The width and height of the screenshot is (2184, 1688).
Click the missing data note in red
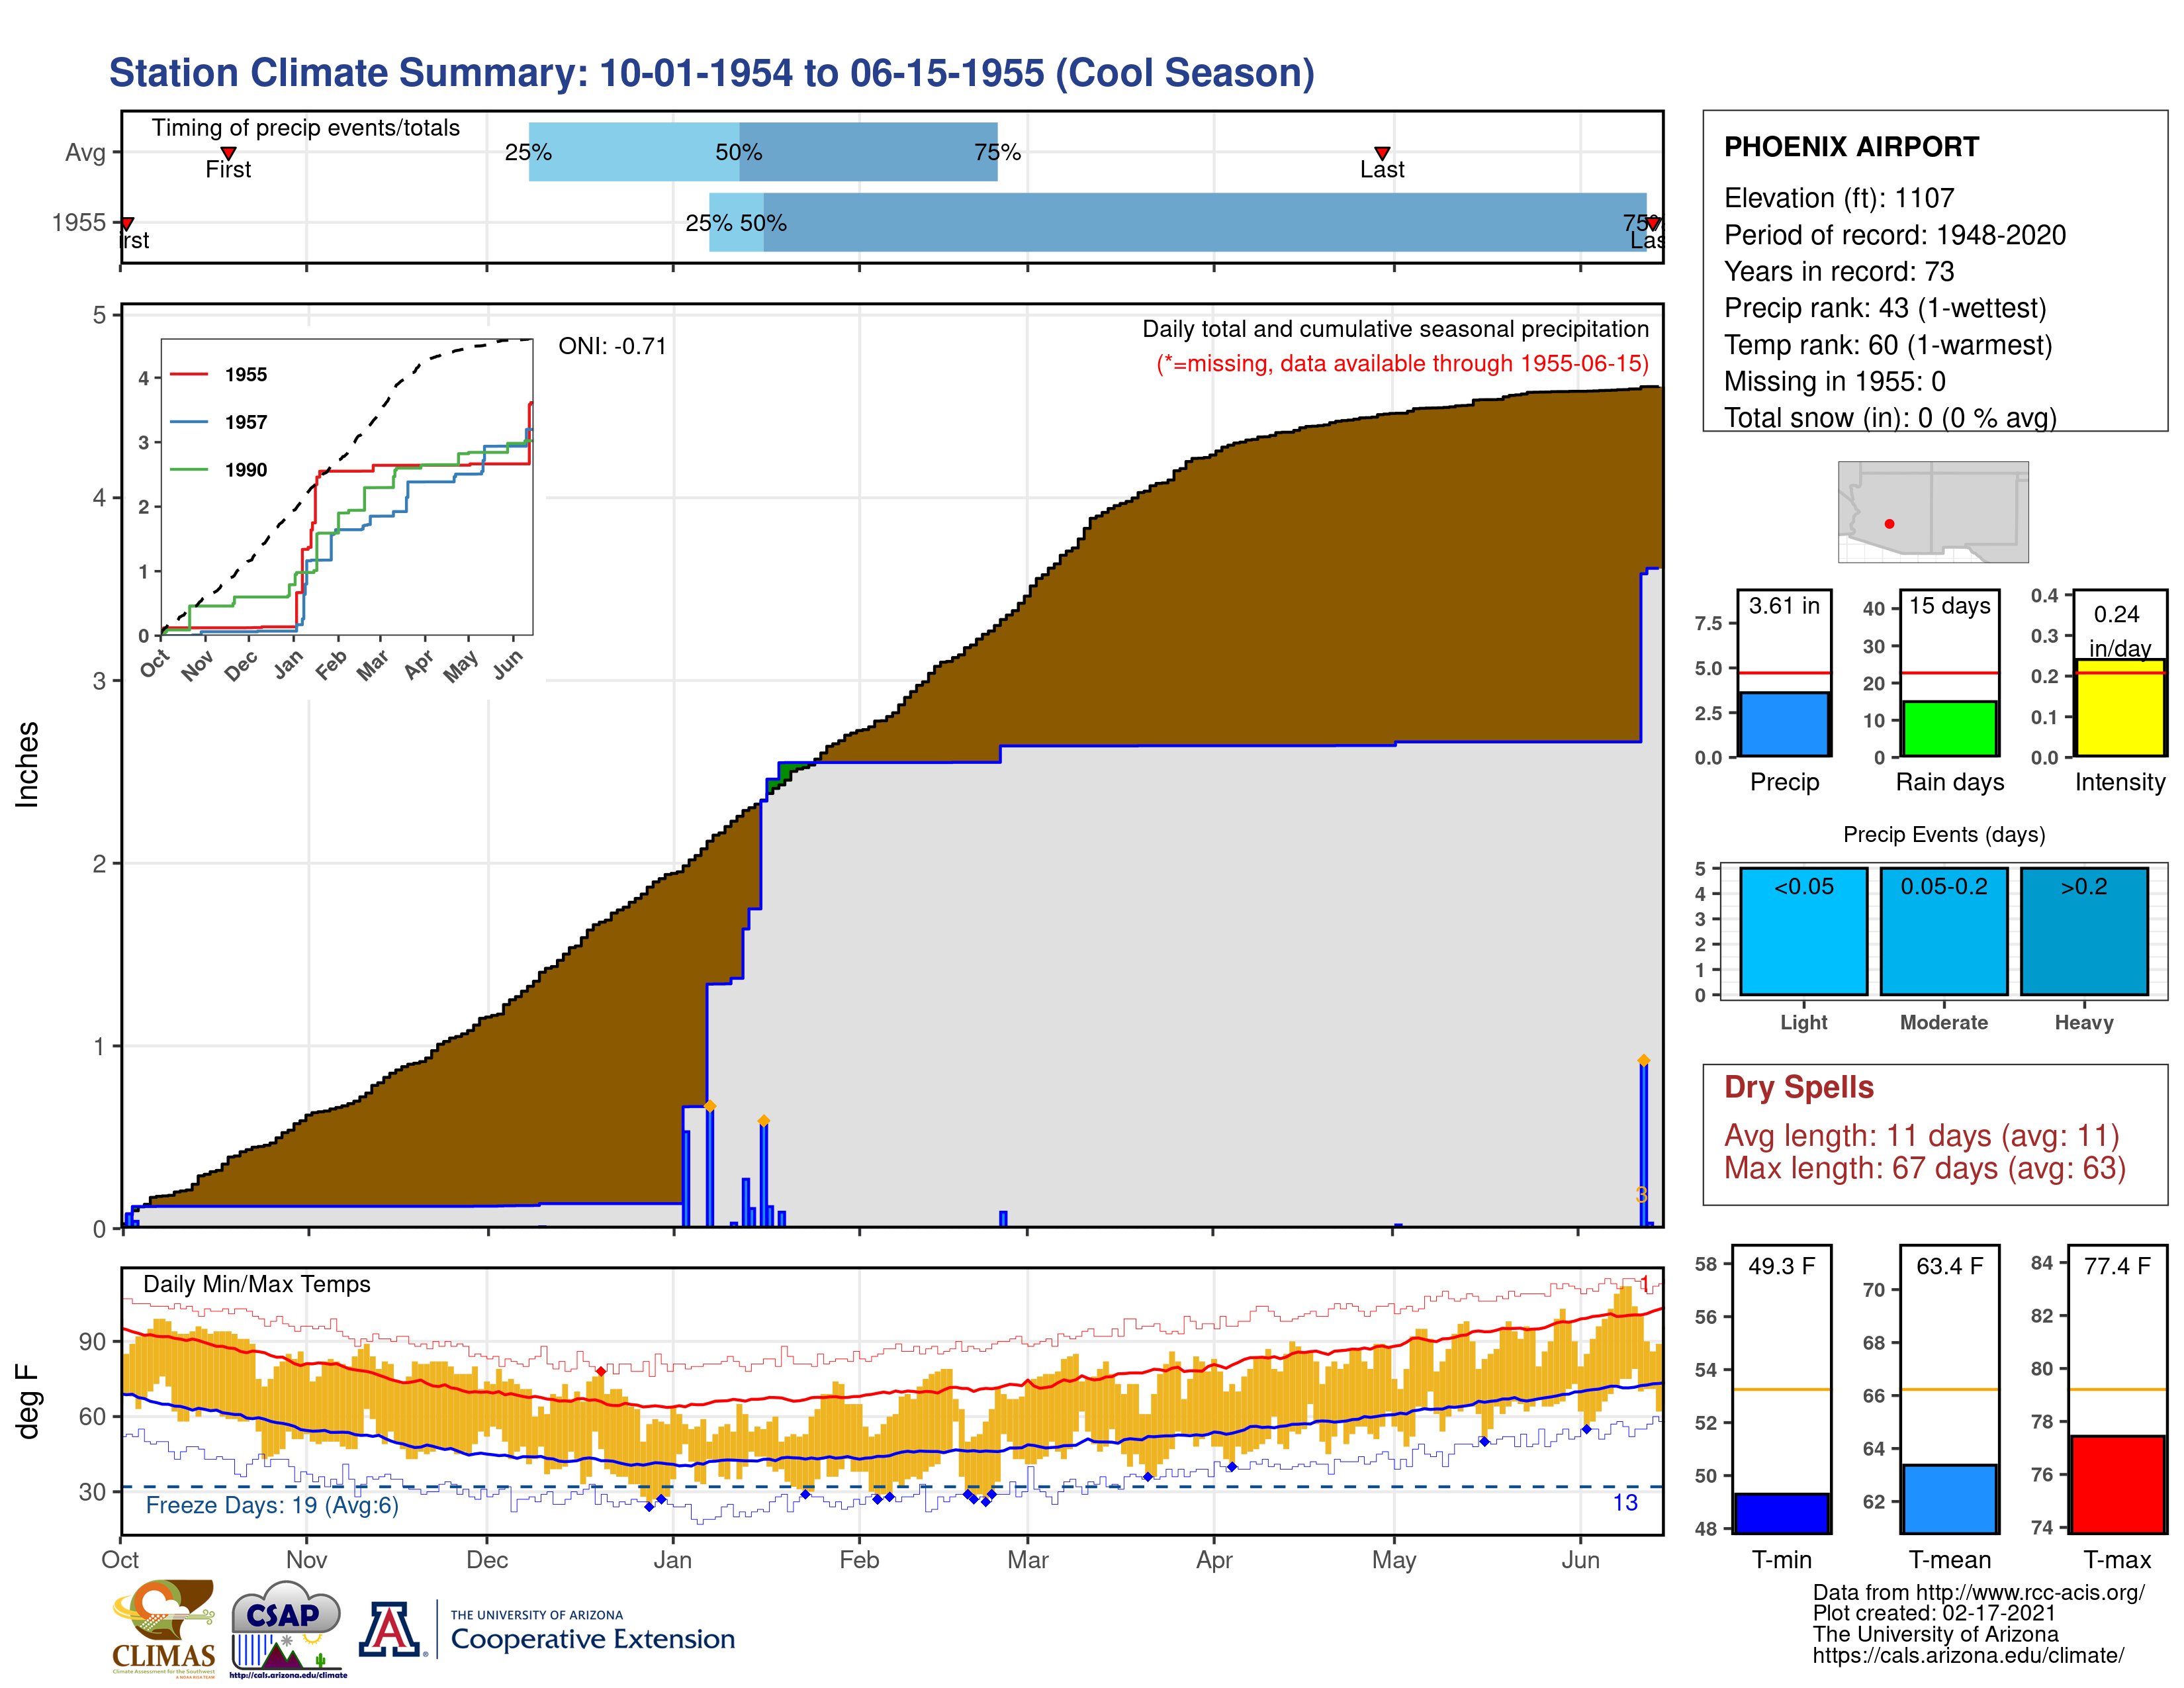point(1402,363)
